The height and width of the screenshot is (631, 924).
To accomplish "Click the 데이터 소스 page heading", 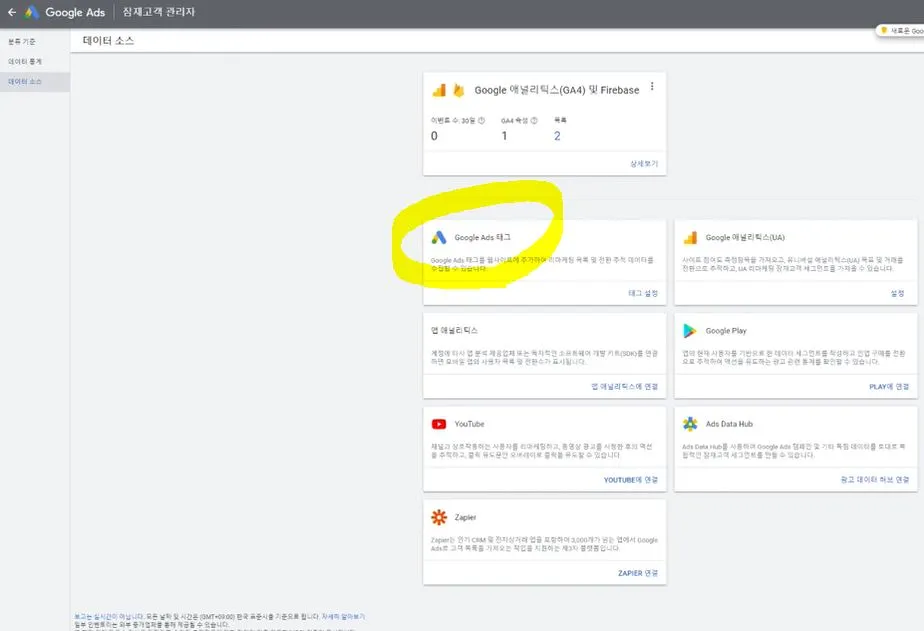I will click(108, 41).
